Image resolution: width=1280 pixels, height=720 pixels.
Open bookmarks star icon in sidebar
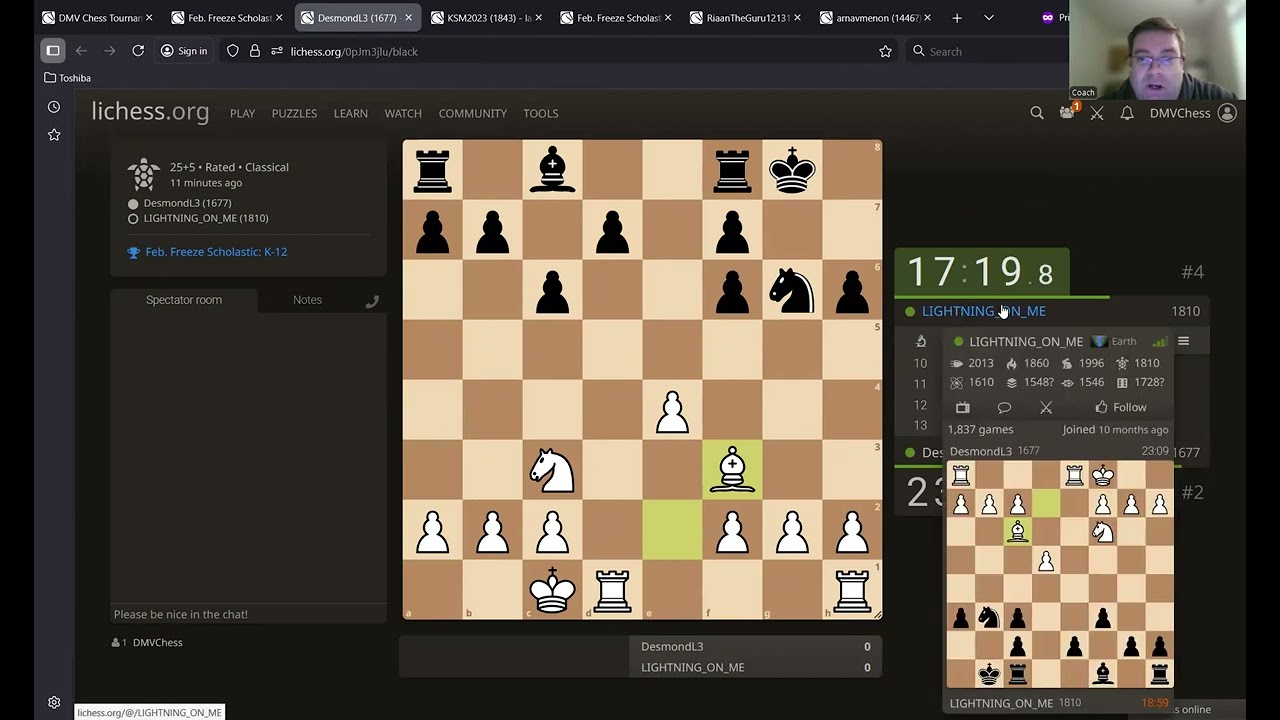click(54, 135)
